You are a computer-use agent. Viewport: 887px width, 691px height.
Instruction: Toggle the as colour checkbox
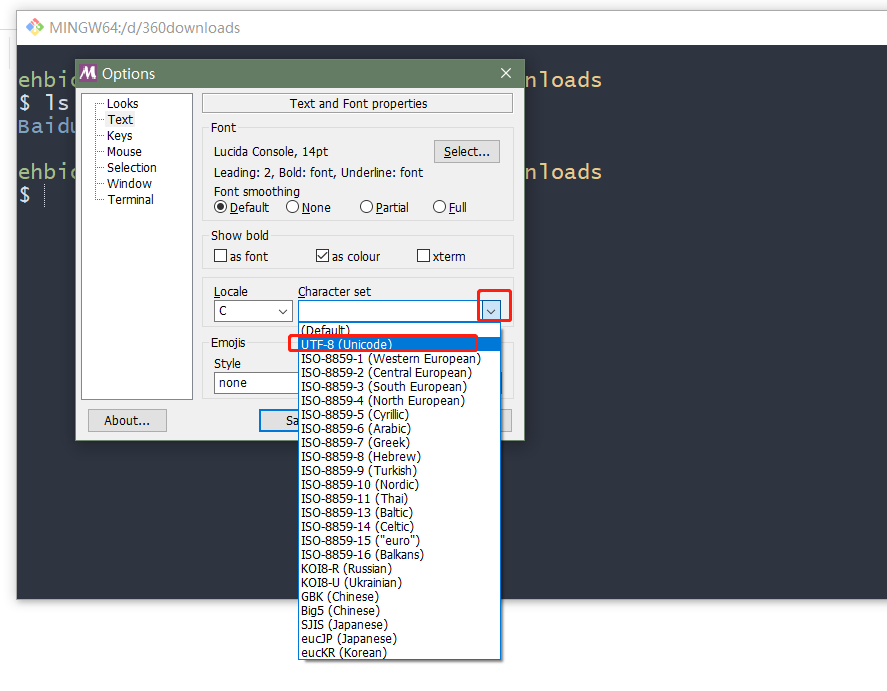click(323, 256)
